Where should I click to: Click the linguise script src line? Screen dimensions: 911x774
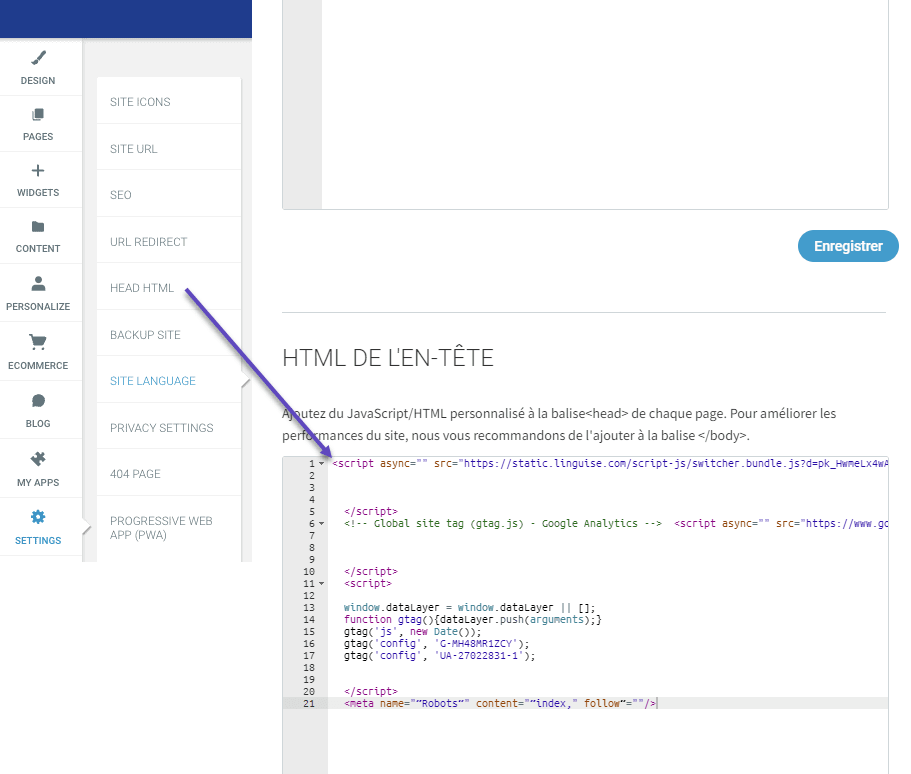(x=610, y=463)
